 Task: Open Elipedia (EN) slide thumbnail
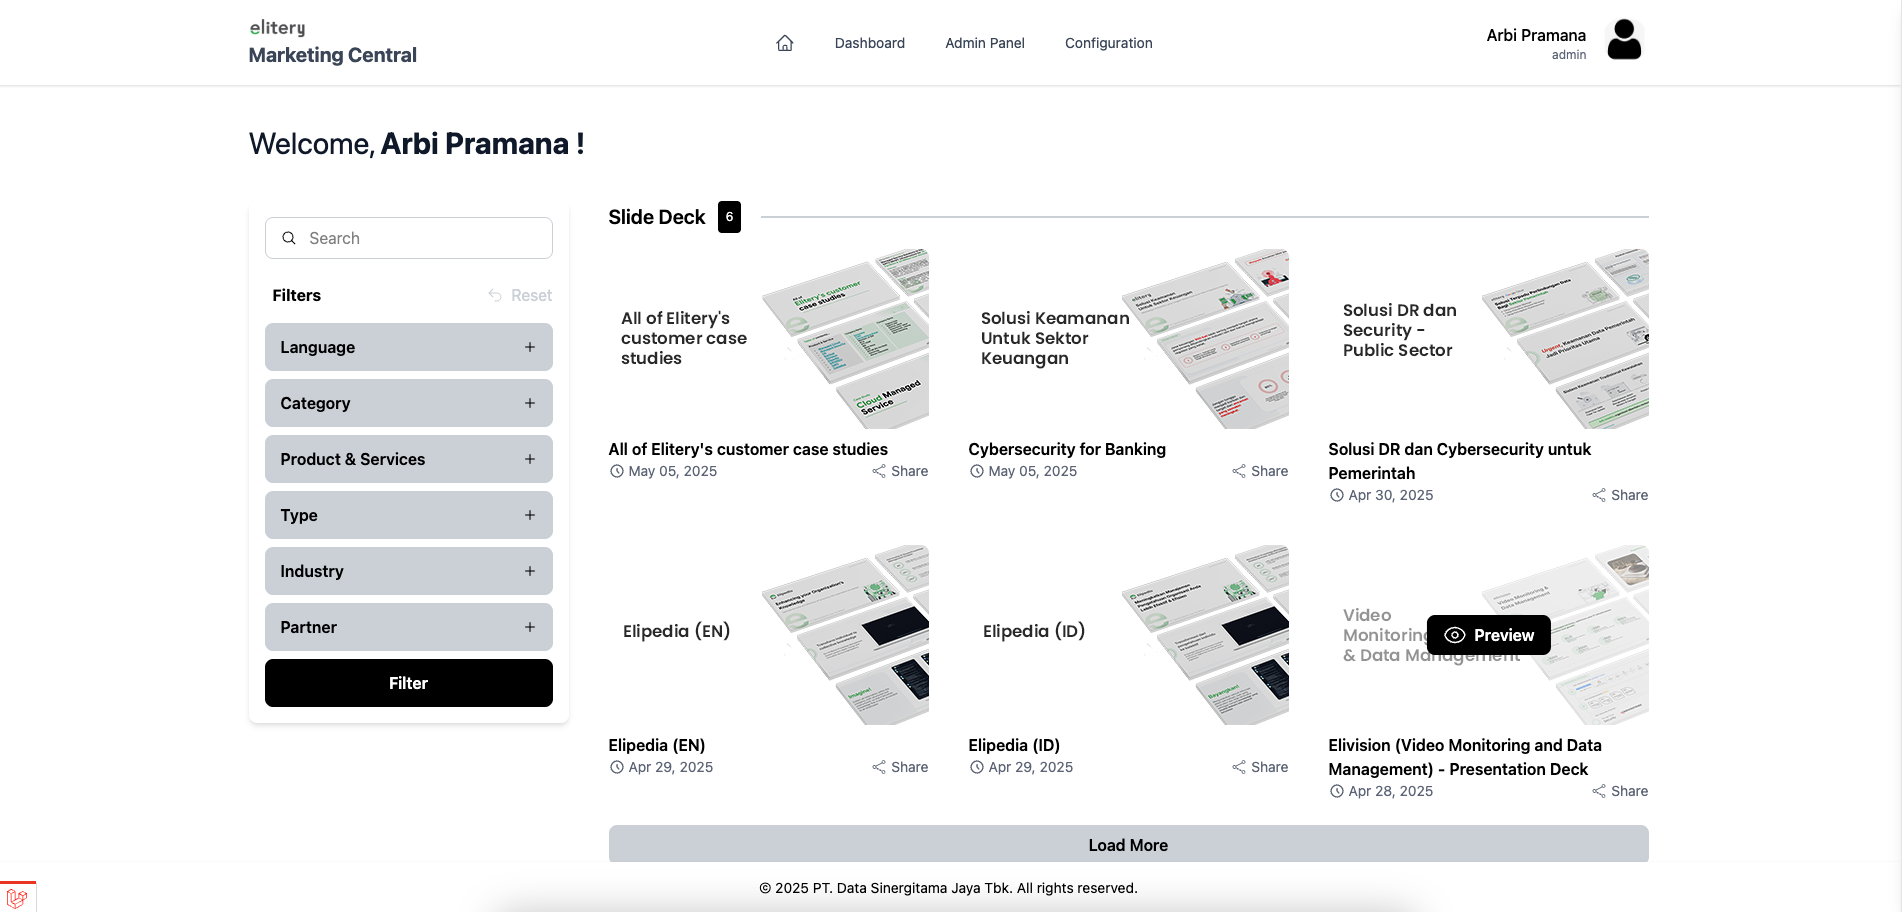[x=769, y=635]
